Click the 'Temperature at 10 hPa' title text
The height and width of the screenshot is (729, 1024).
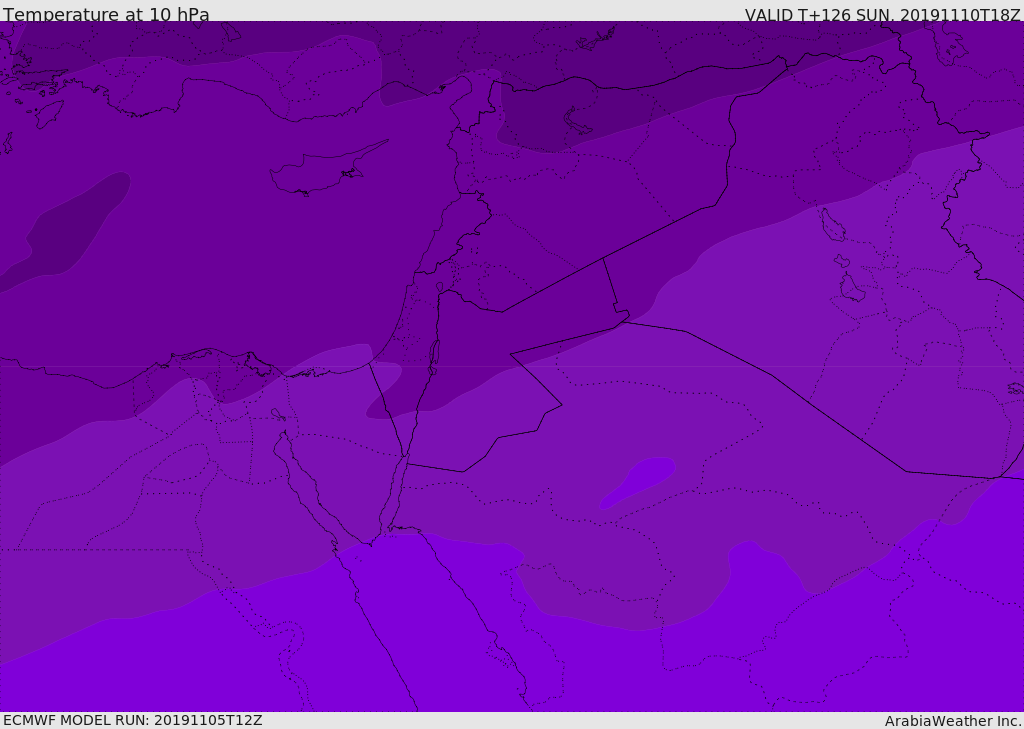(106, 14)
